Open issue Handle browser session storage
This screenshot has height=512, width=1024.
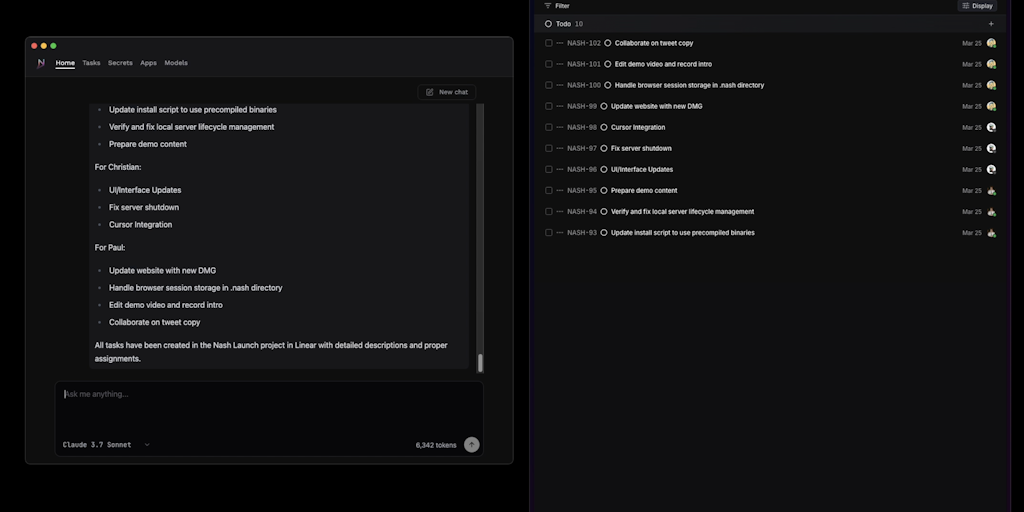[x=689, y=86]
